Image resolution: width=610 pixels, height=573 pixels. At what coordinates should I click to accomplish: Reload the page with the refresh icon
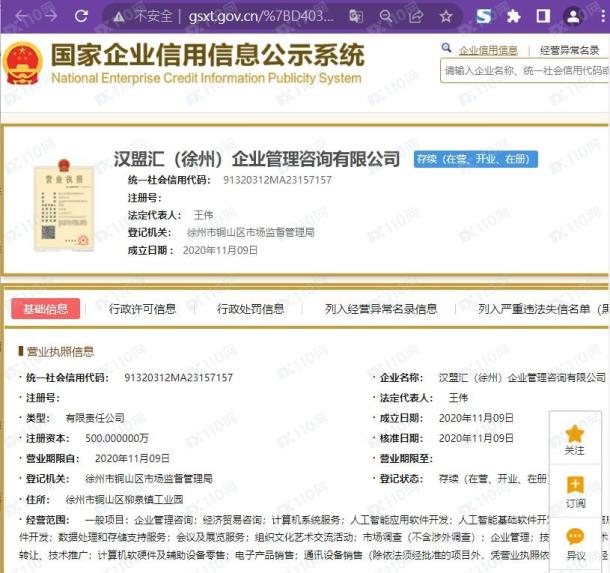pos(81,16)
